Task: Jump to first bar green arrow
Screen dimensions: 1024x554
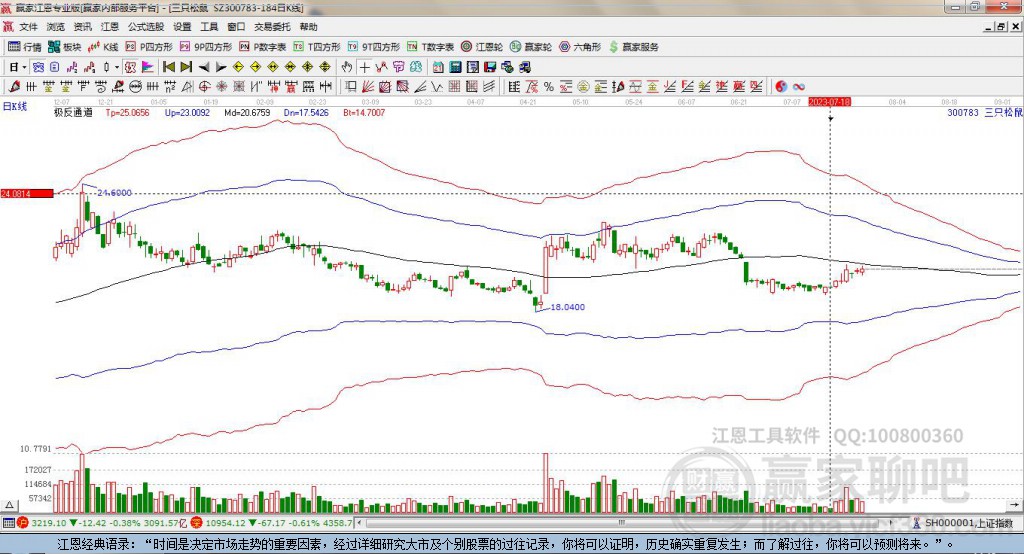Action: pyautogui.click(x=169, y=67)
